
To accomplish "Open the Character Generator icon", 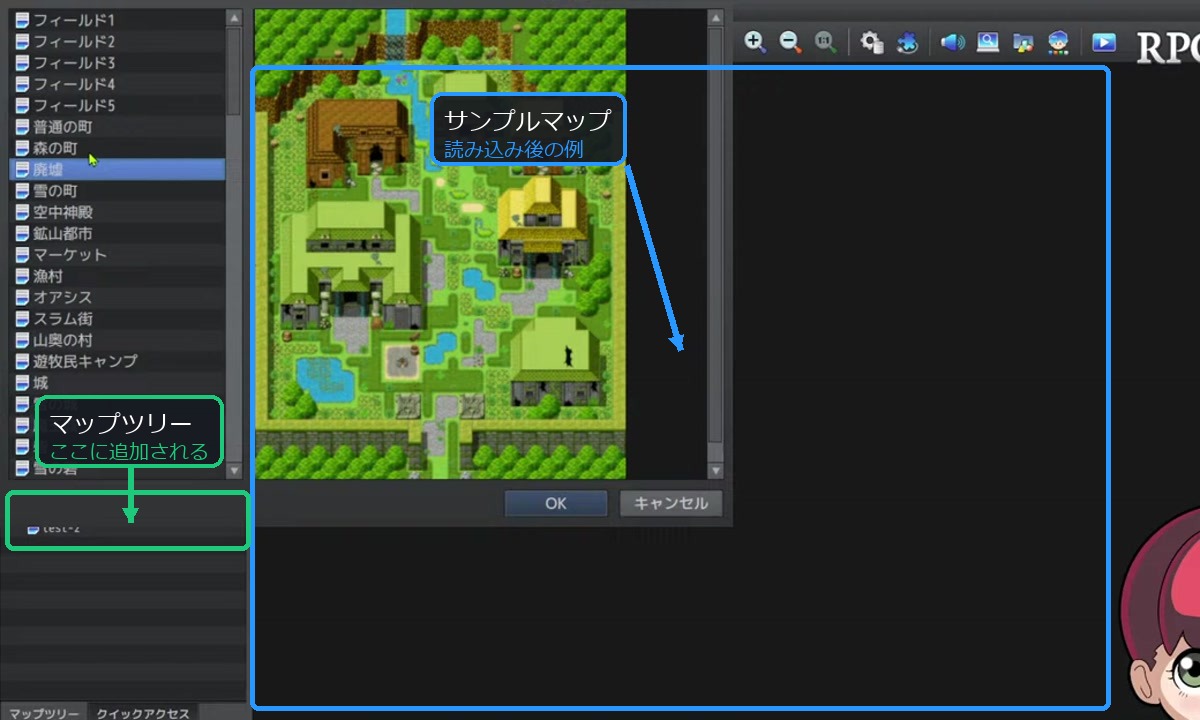I will pos(1058,42).
